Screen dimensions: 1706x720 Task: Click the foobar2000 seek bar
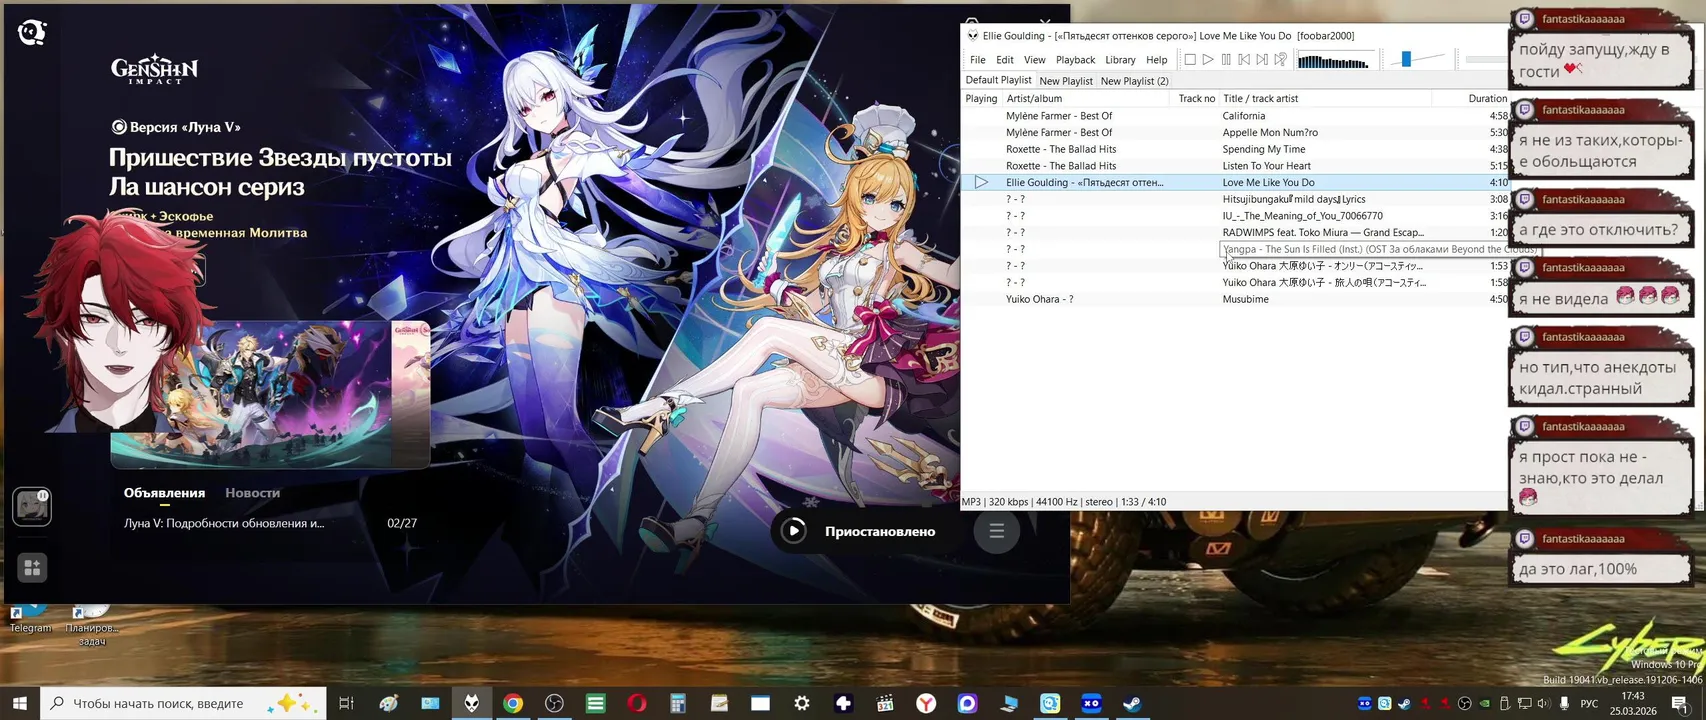click(x=1486, y=60)
